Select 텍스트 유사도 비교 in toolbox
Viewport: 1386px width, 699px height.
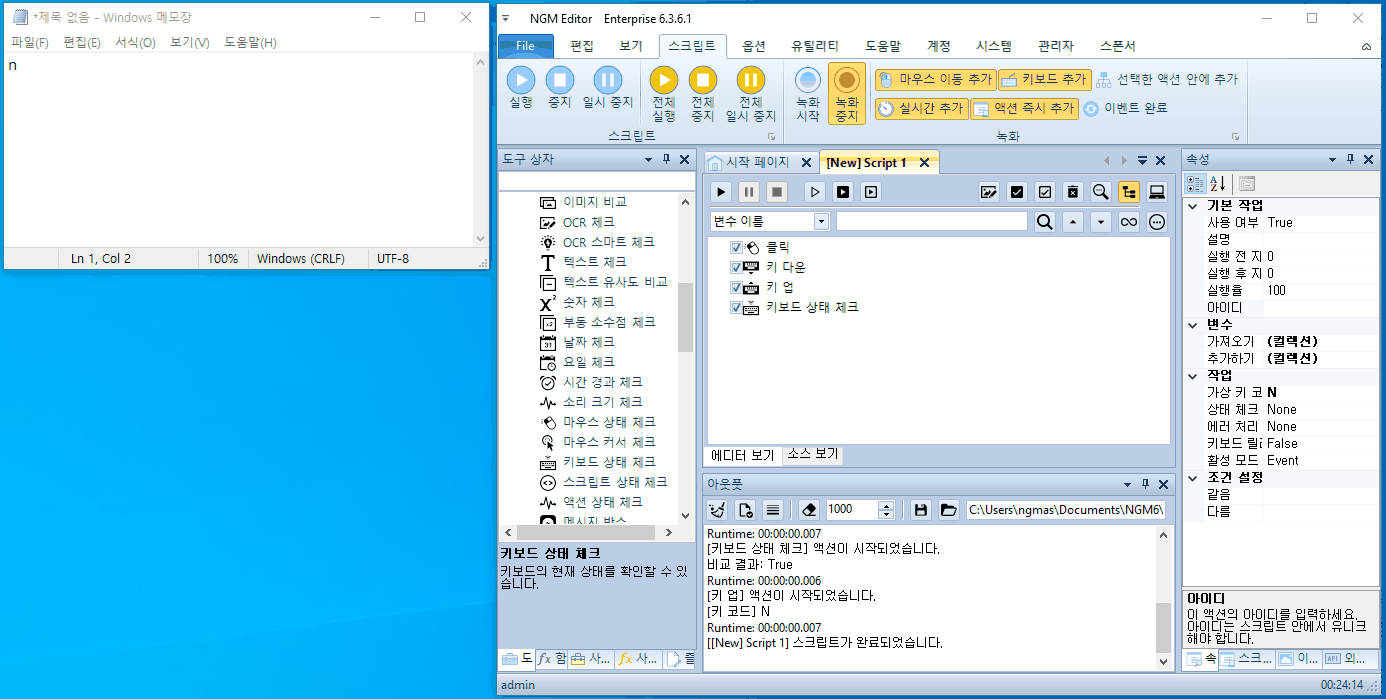click(x=604, y=282)
